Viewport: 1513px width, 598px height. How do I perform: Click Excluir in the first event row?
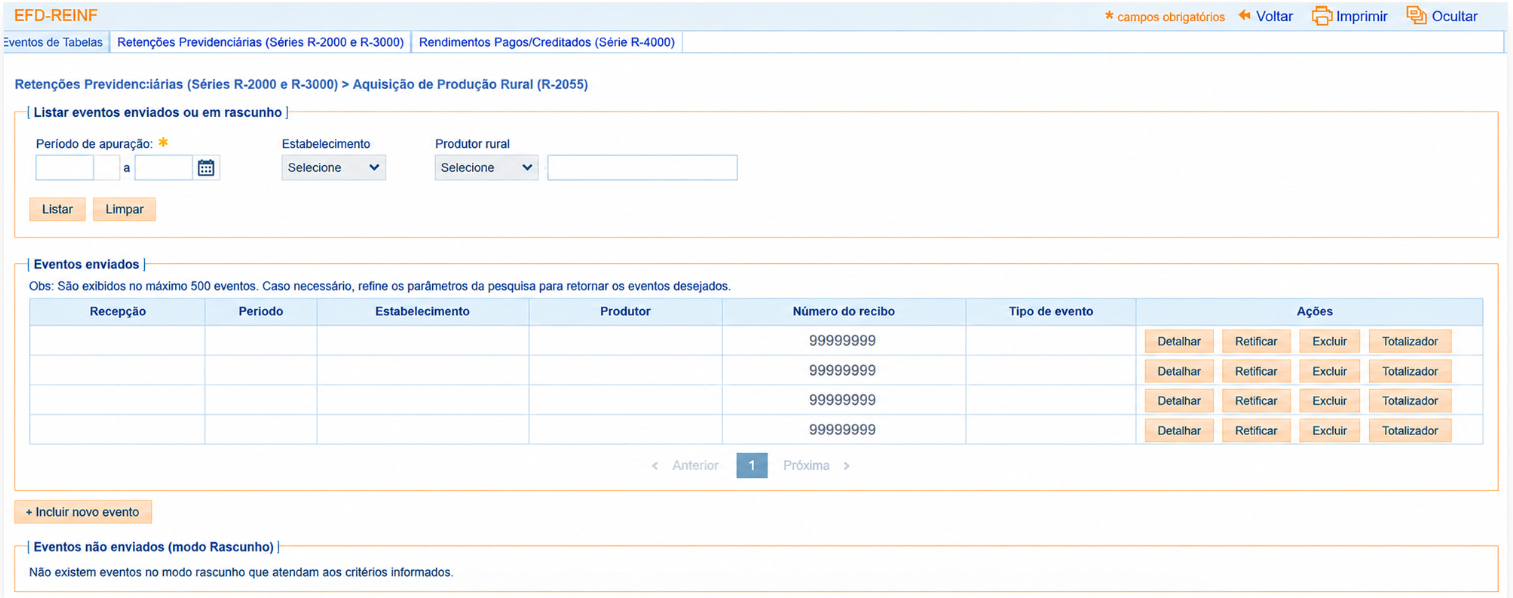pos(1329,341)
